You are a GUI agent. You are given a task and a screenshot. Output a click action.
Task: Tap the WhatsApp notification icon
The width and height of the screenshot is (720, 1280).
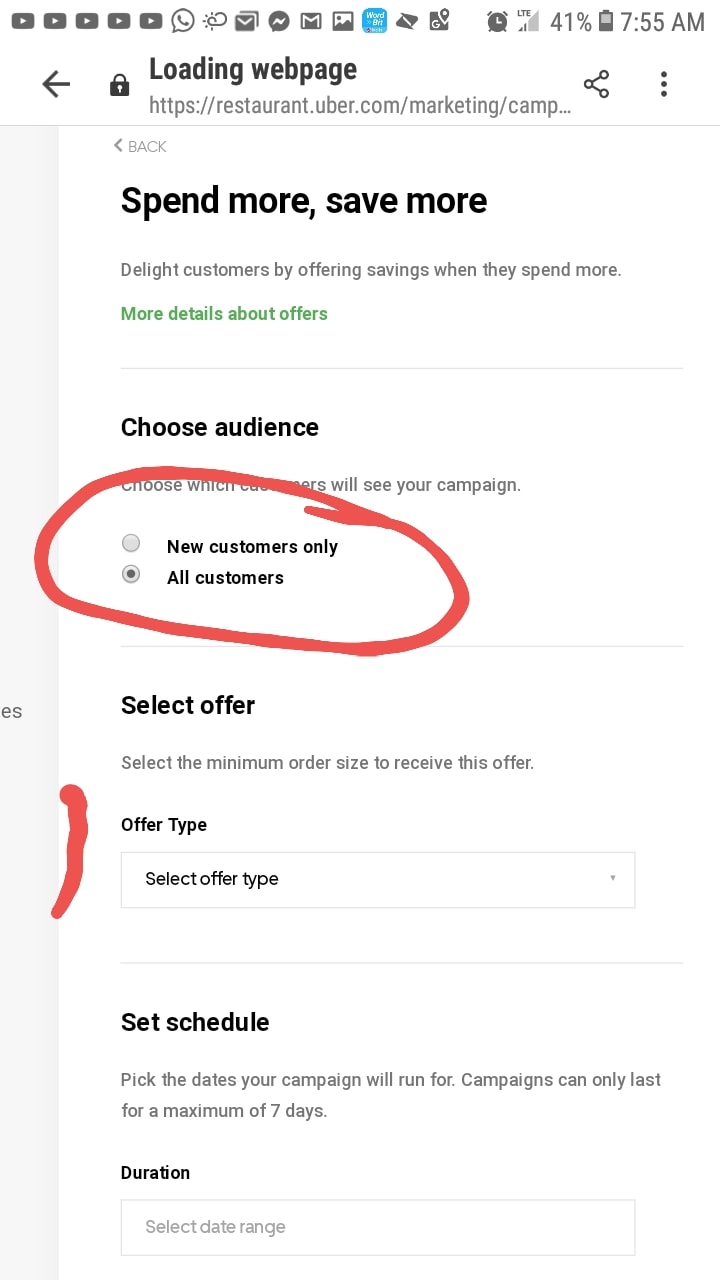[182, 20]
